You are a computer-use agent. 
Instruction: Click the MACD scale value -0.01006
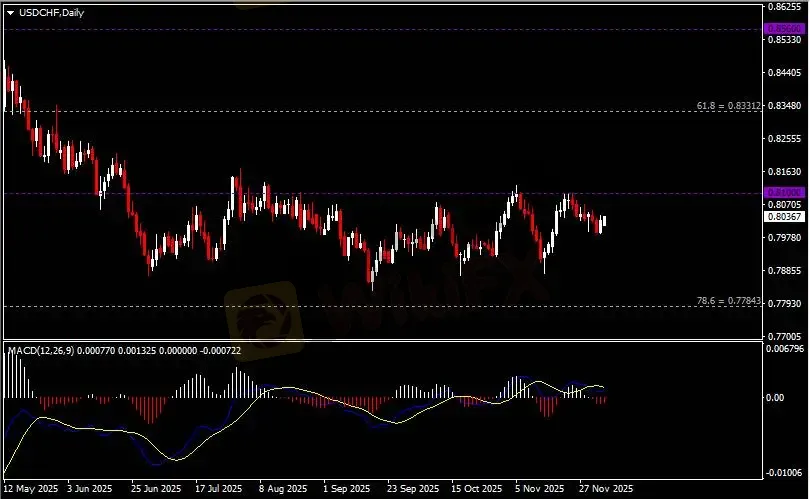tap(785, 473)
